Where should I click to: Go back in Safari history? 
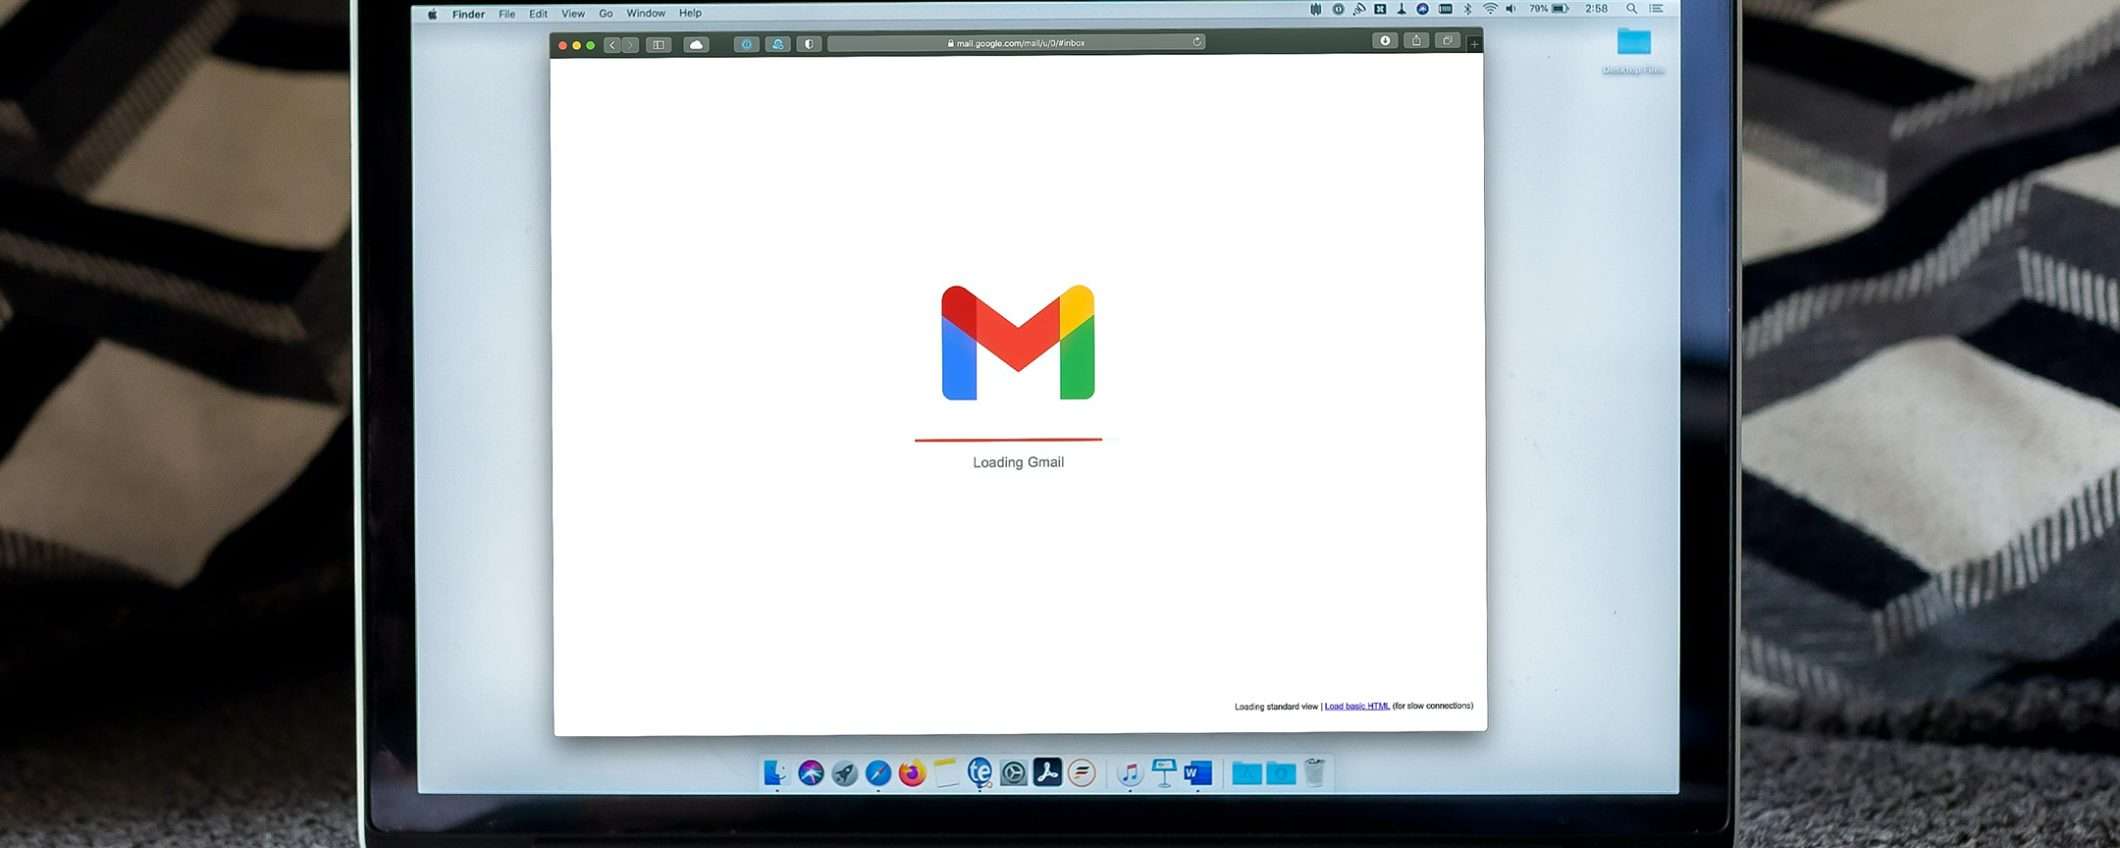pyautogui.click(x=612, y=45)
